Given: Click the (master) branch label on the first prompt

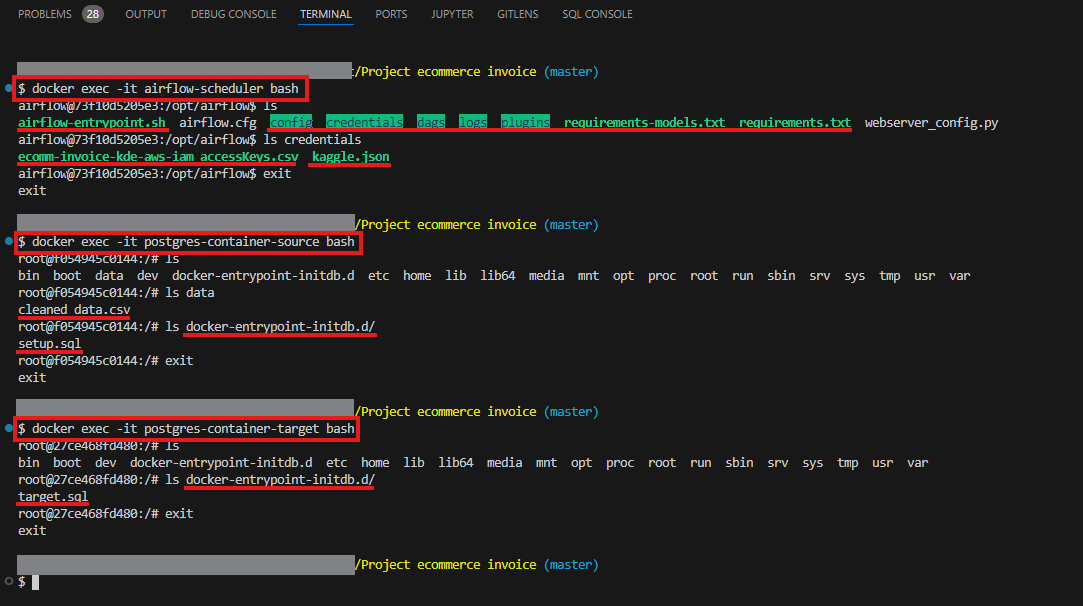Looking at the screenshot, I should point(571,71).
